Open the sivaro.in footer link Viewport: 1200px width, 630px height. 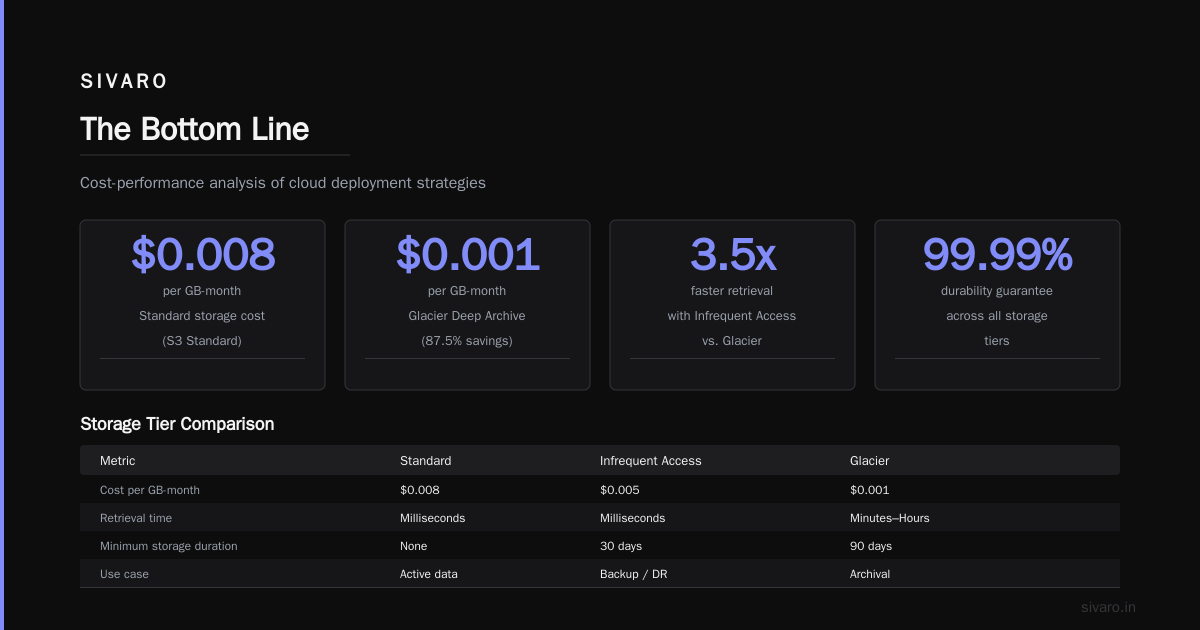click(1109, 607)
